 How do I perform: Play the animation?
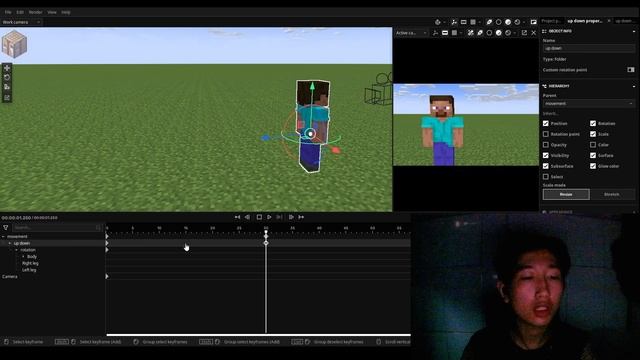coord(269,217)
